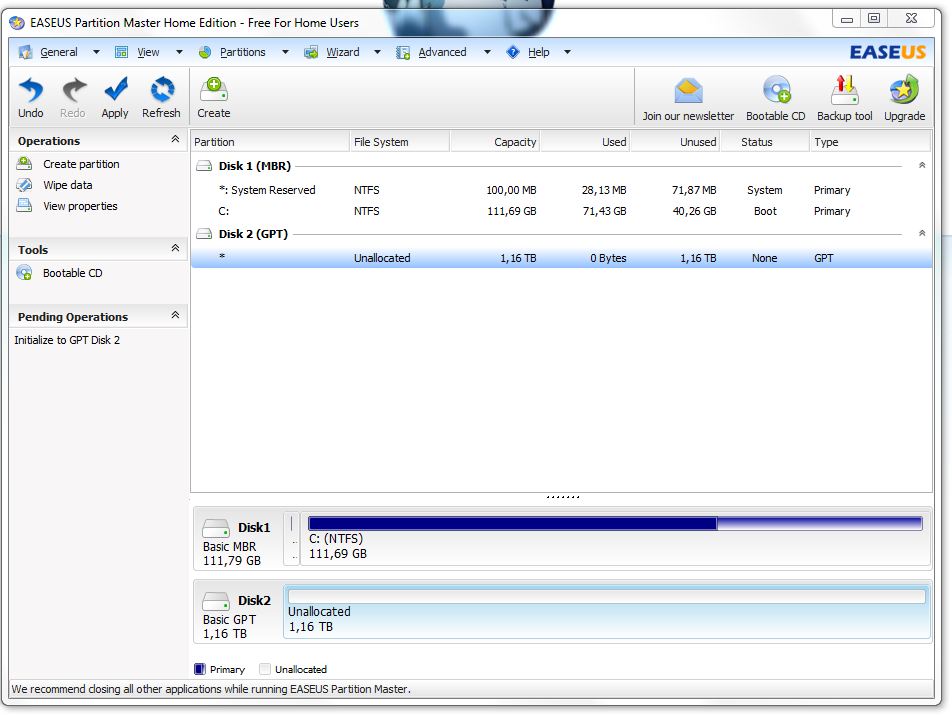The height and width of the screenshot is (715, 952).
Task: Click the Type column header
Action: (x=870, y=142)
